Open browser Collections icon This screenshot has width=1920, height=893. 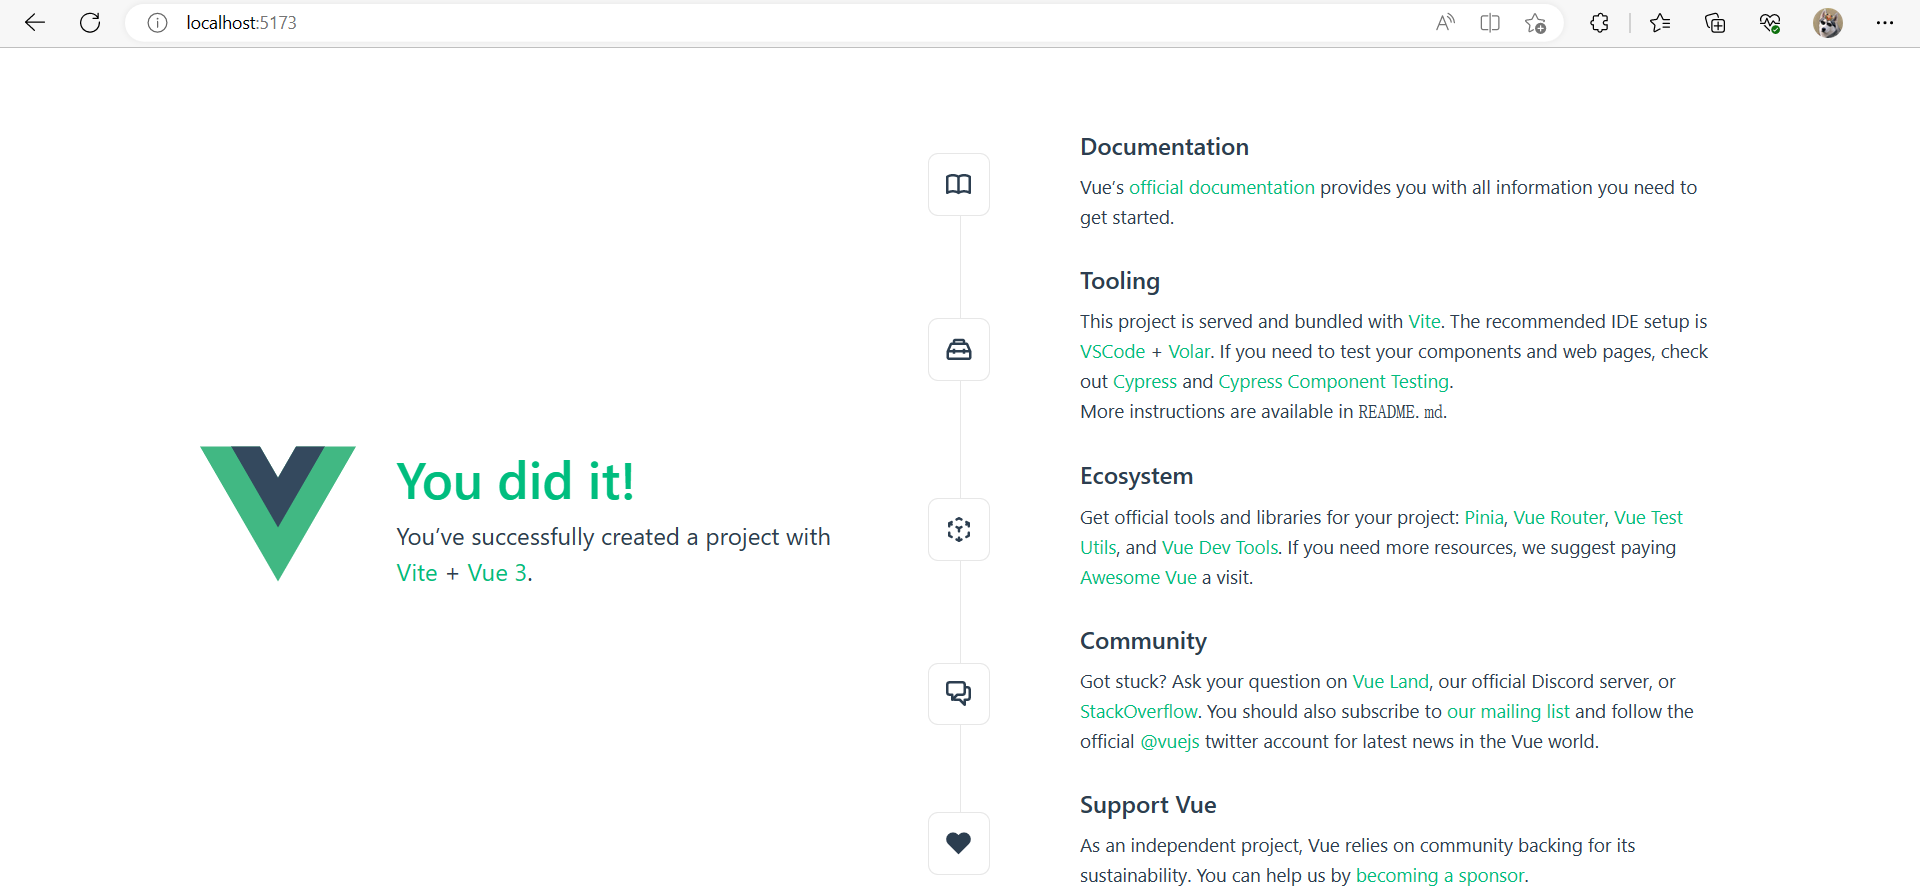1715,23
